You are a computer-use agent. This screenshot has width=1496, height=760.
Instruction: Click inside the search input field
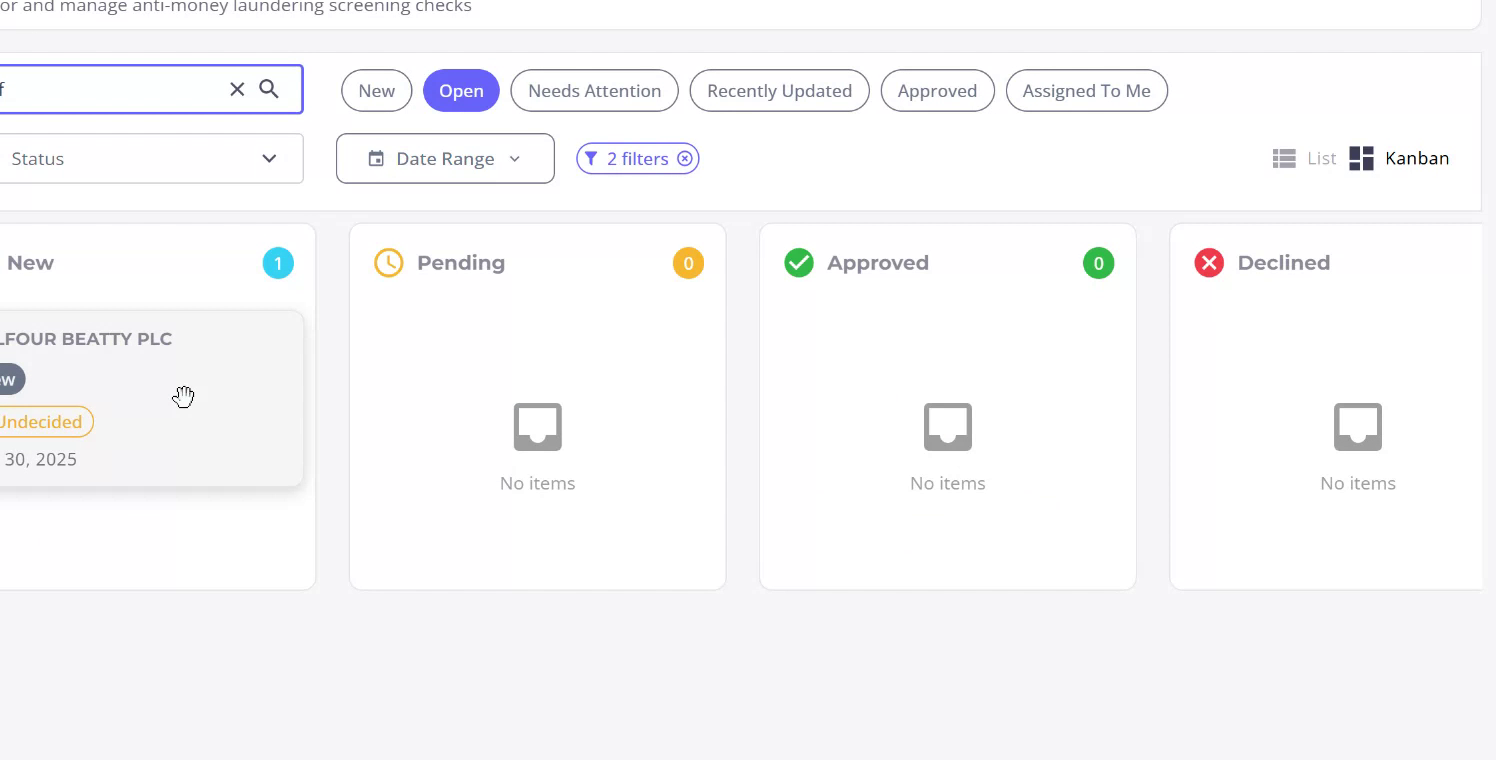(110, 89)
